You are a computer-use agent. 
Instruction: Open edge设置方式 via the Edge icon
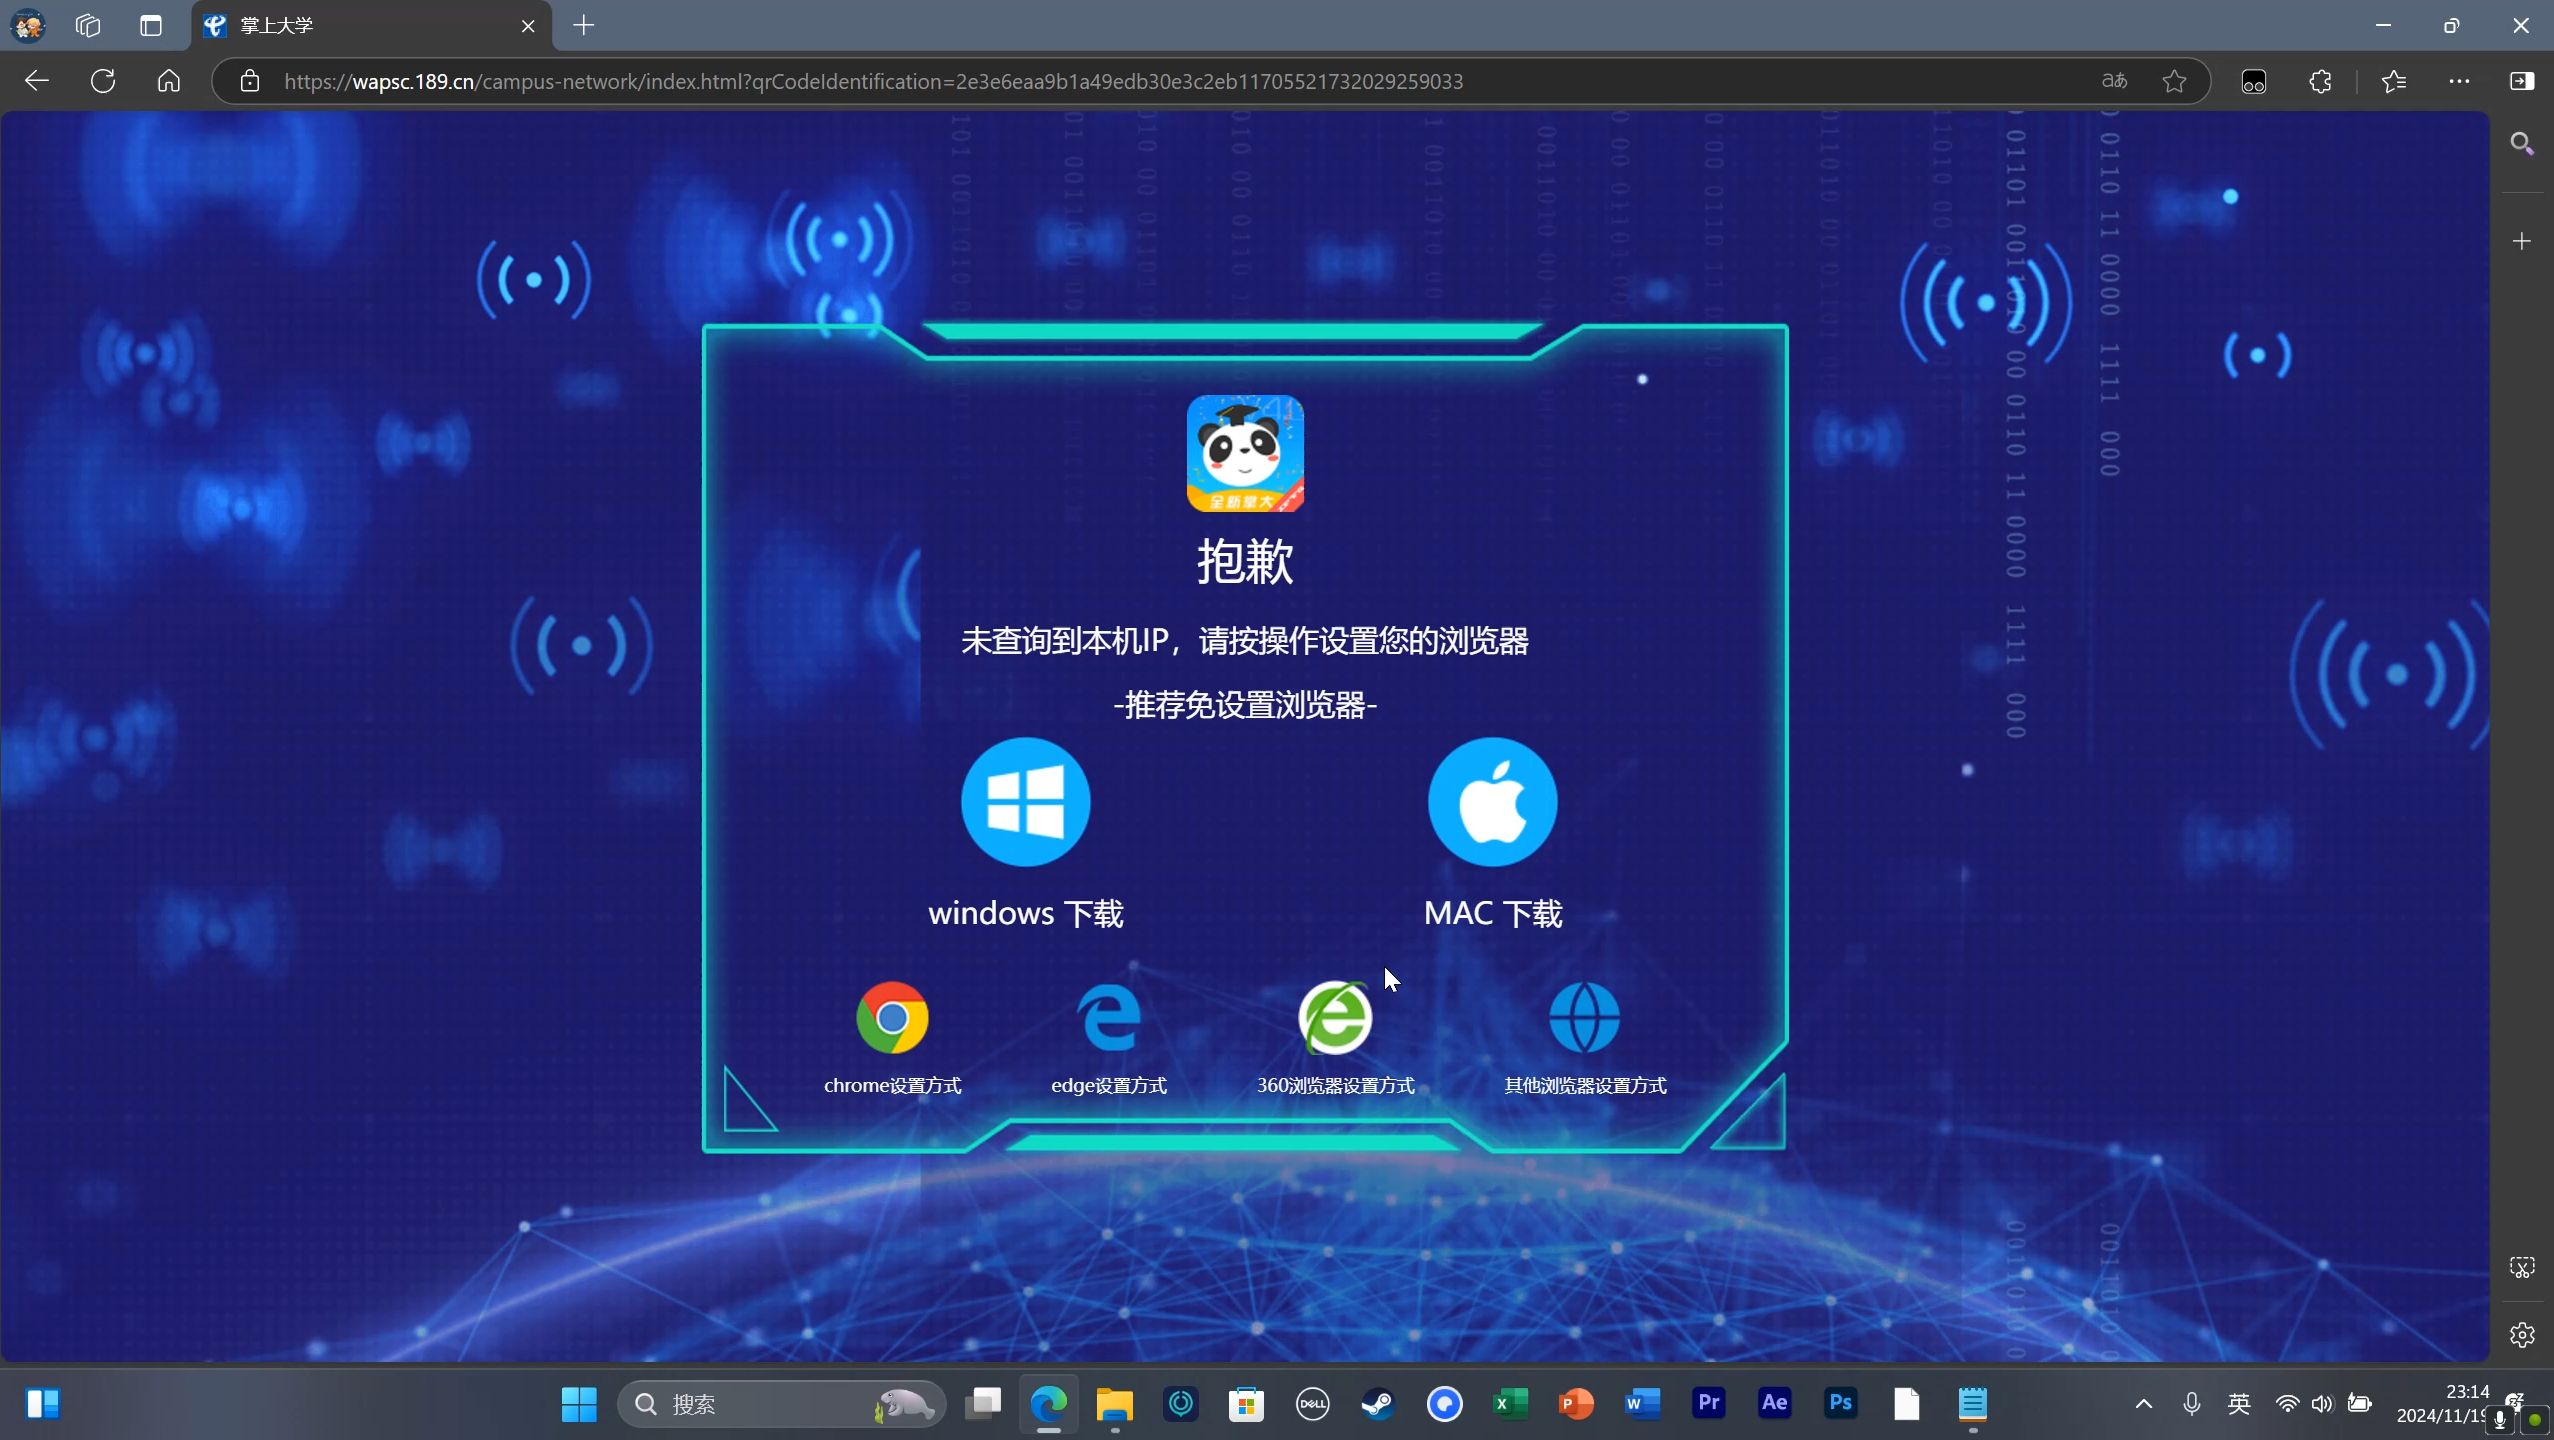coord(1109,1017)
